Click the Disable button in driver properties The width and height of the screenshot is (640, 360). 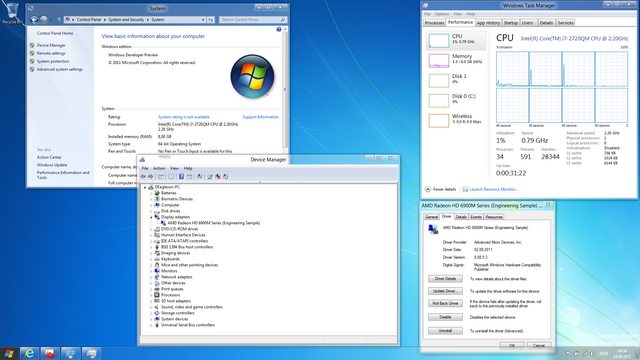point(445,317)
